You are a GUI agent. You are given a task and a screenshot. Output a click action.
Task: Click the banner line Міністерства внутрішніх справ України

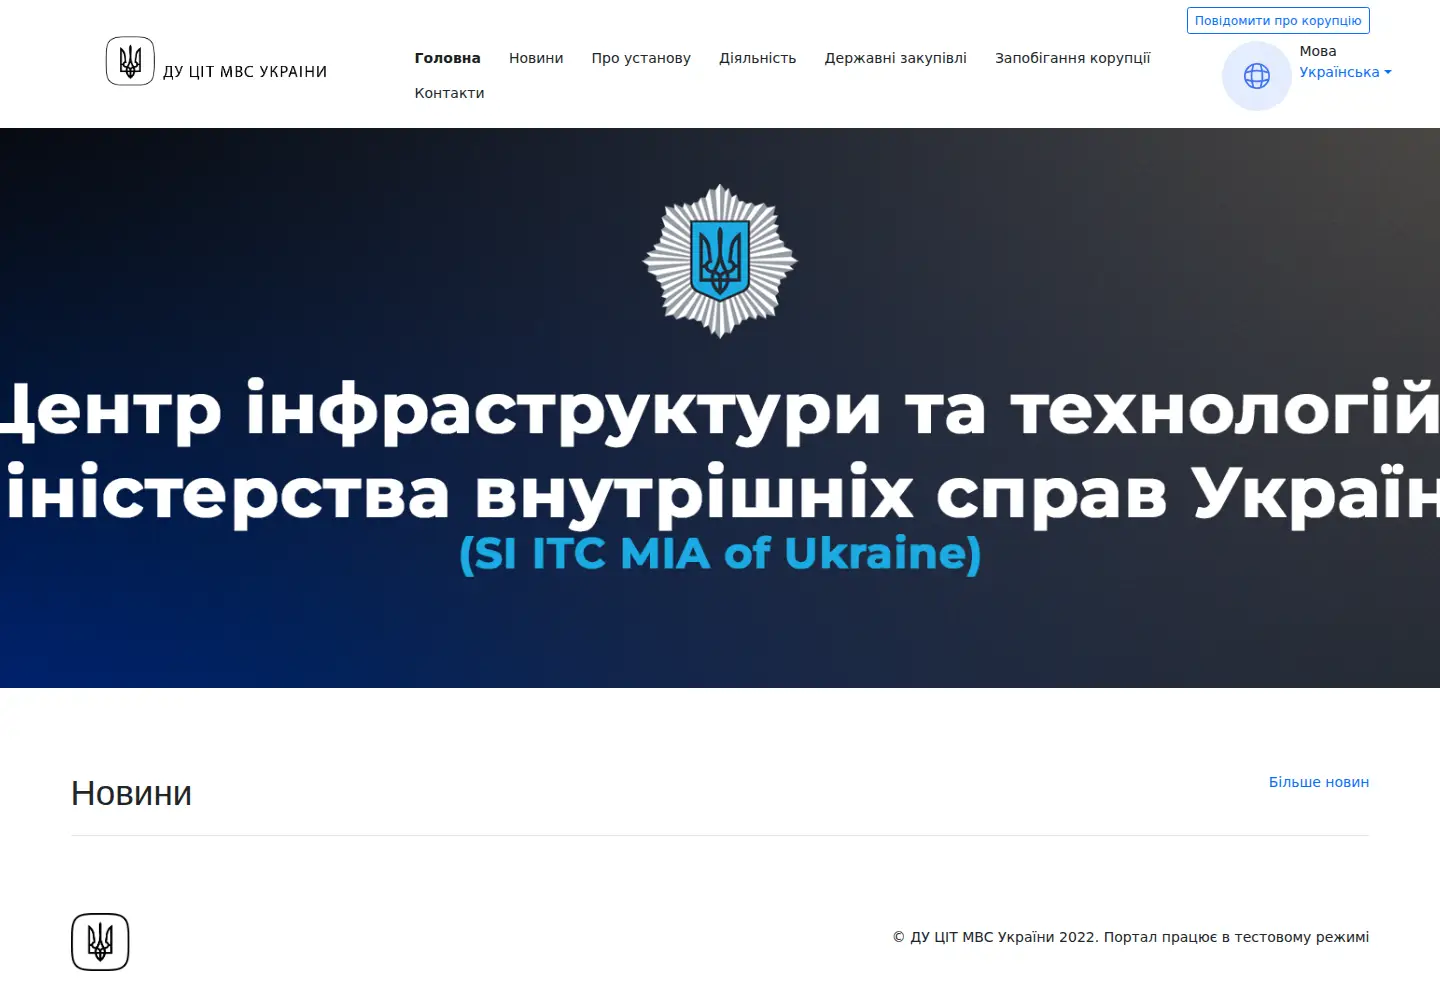coord(720,492)
